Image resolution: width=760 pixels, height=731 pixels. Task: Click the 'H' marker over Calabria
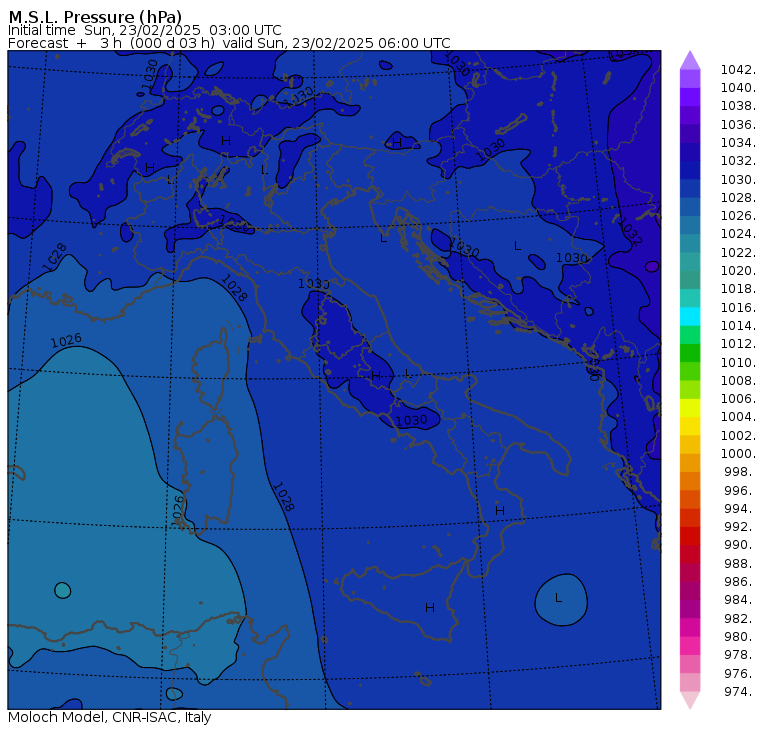point(500,510)
